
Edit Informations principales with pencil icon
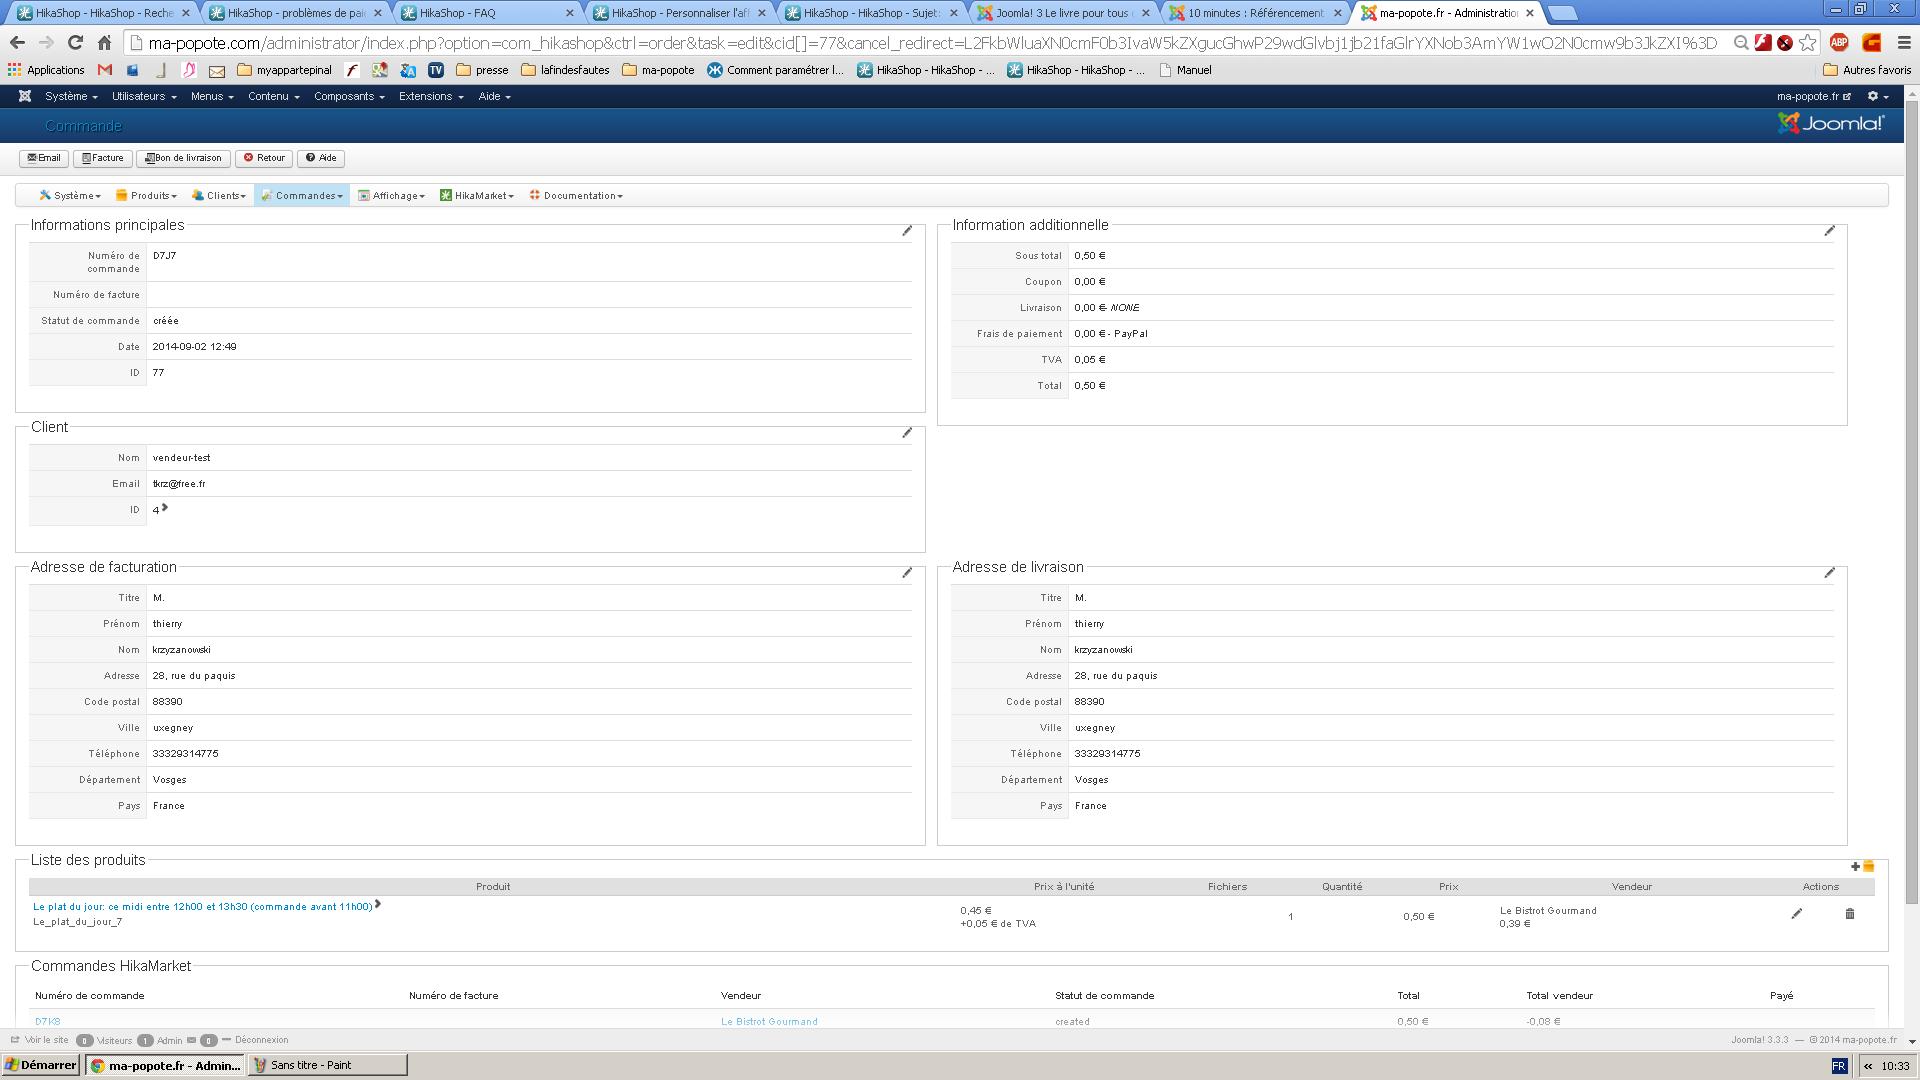tap(907, 231)
